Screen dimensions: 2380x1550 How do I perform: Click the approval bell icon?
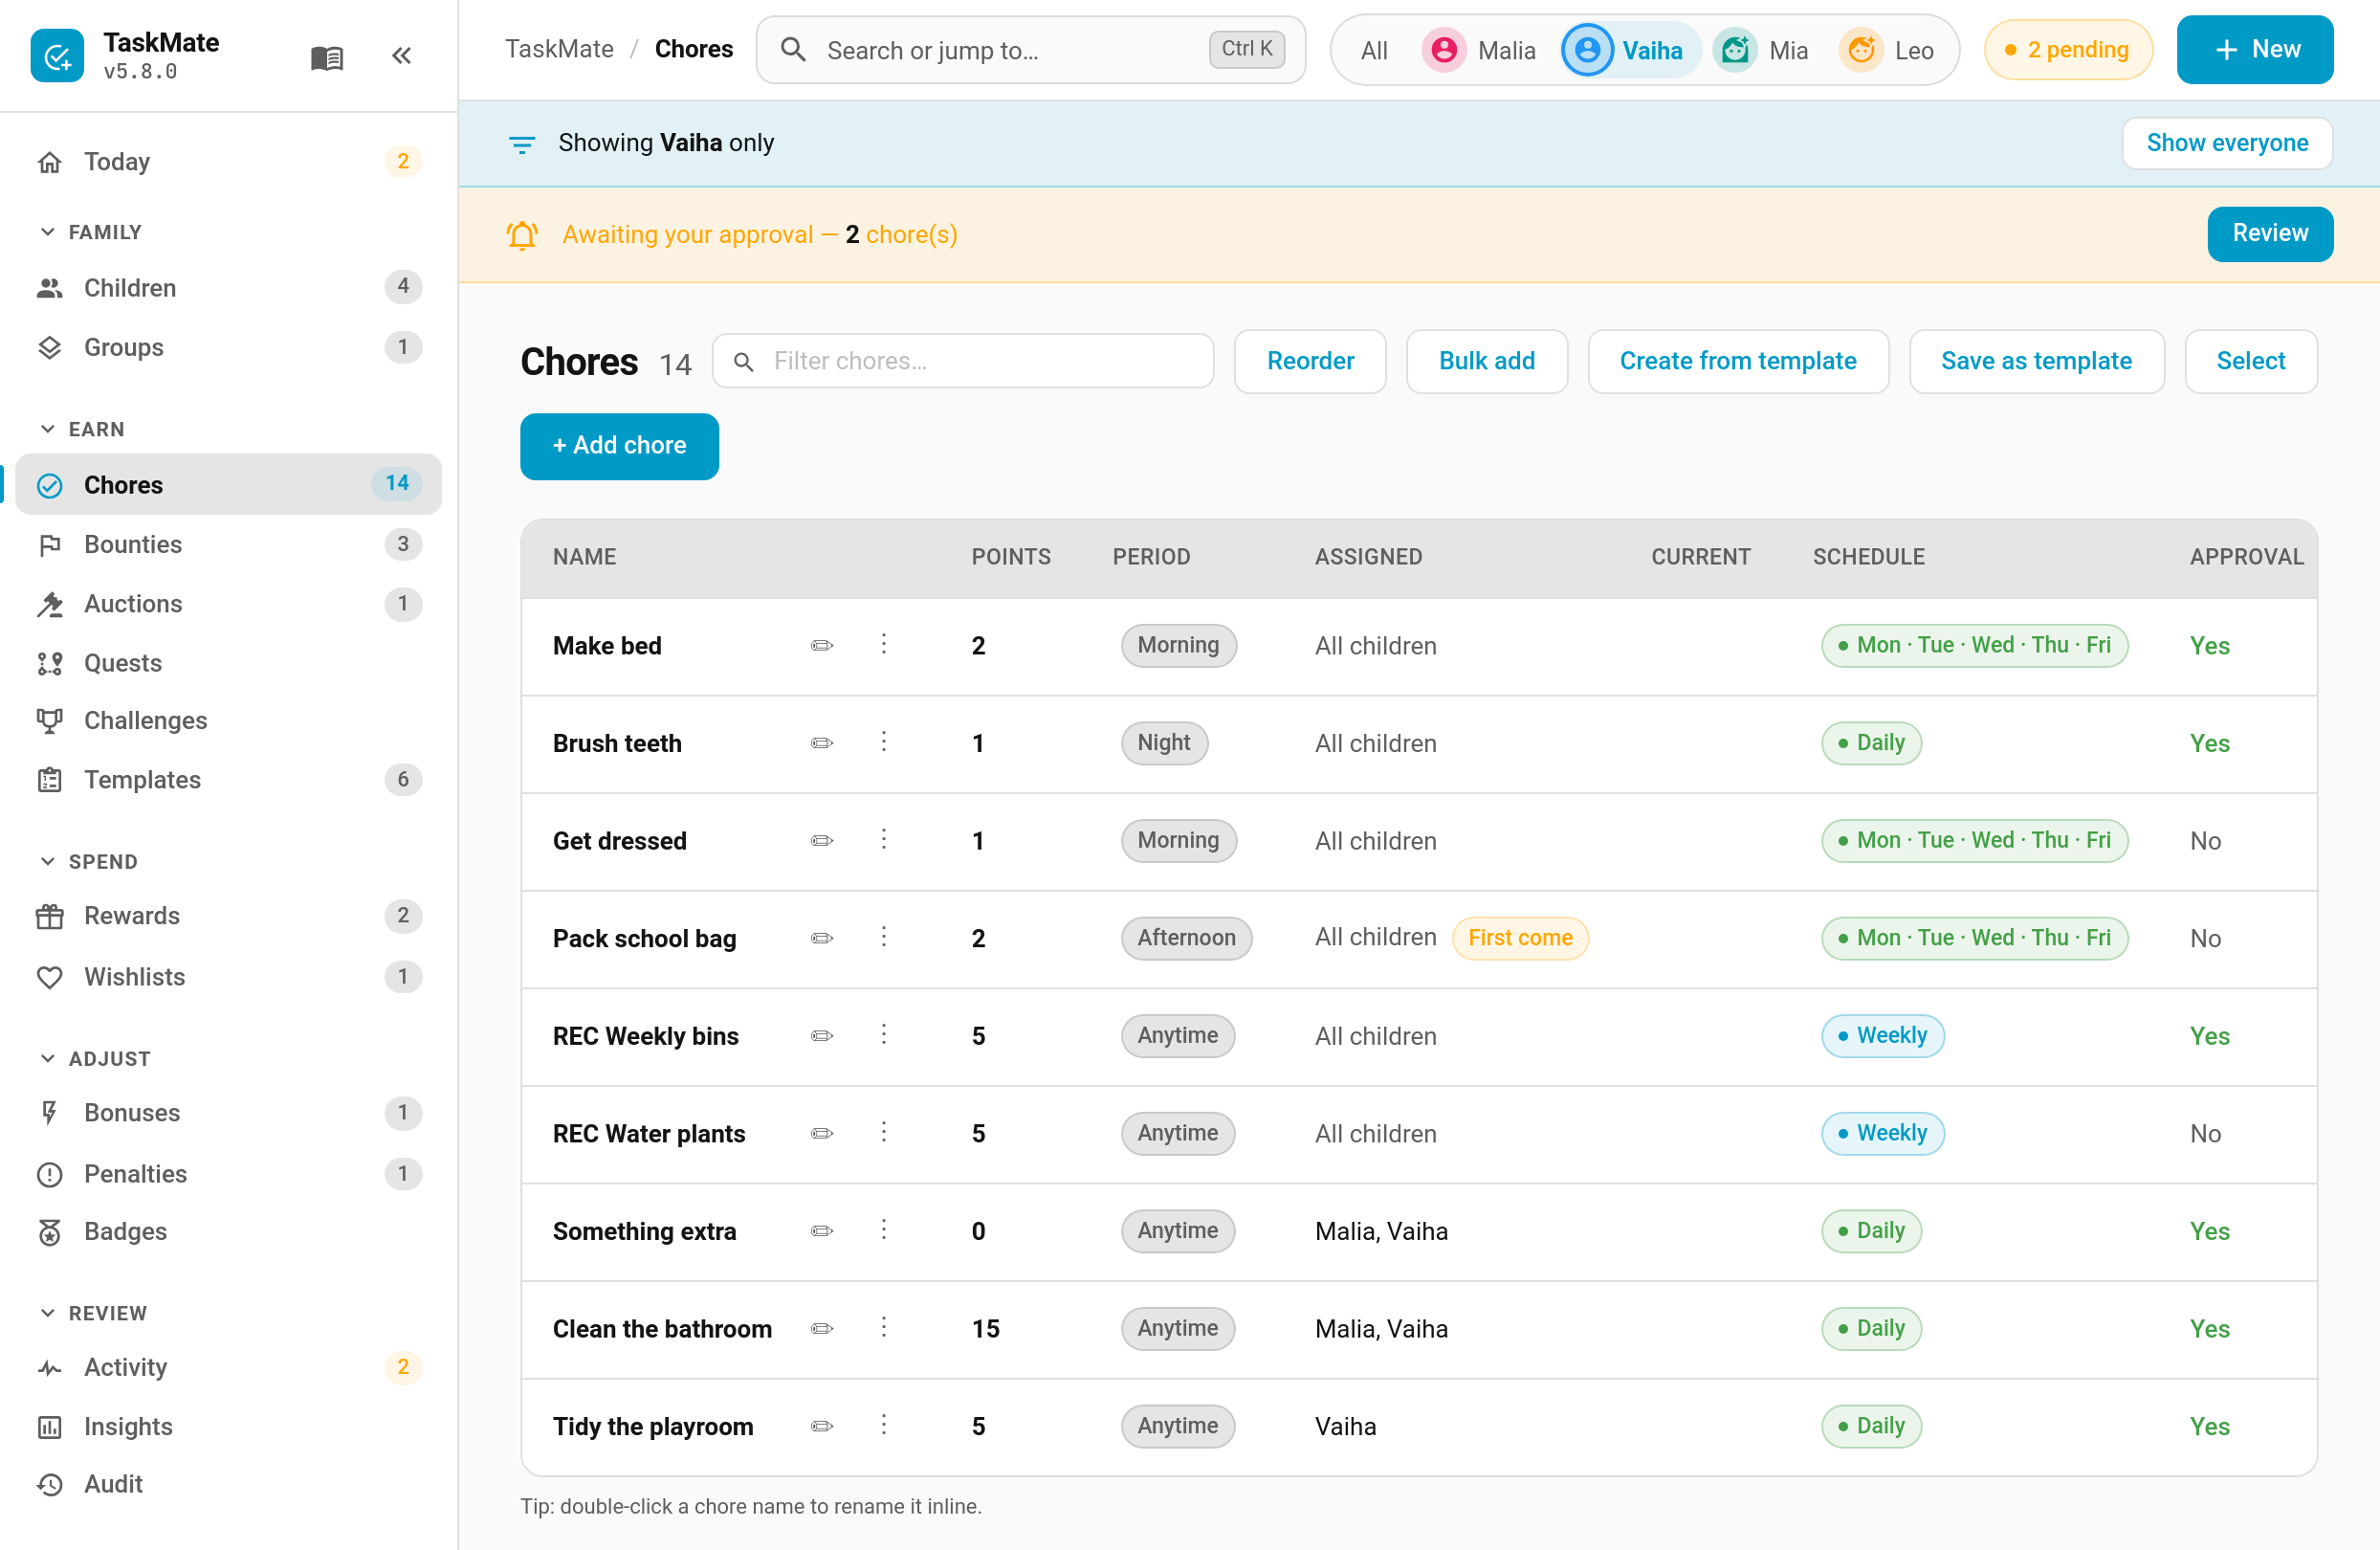(522, 235)
